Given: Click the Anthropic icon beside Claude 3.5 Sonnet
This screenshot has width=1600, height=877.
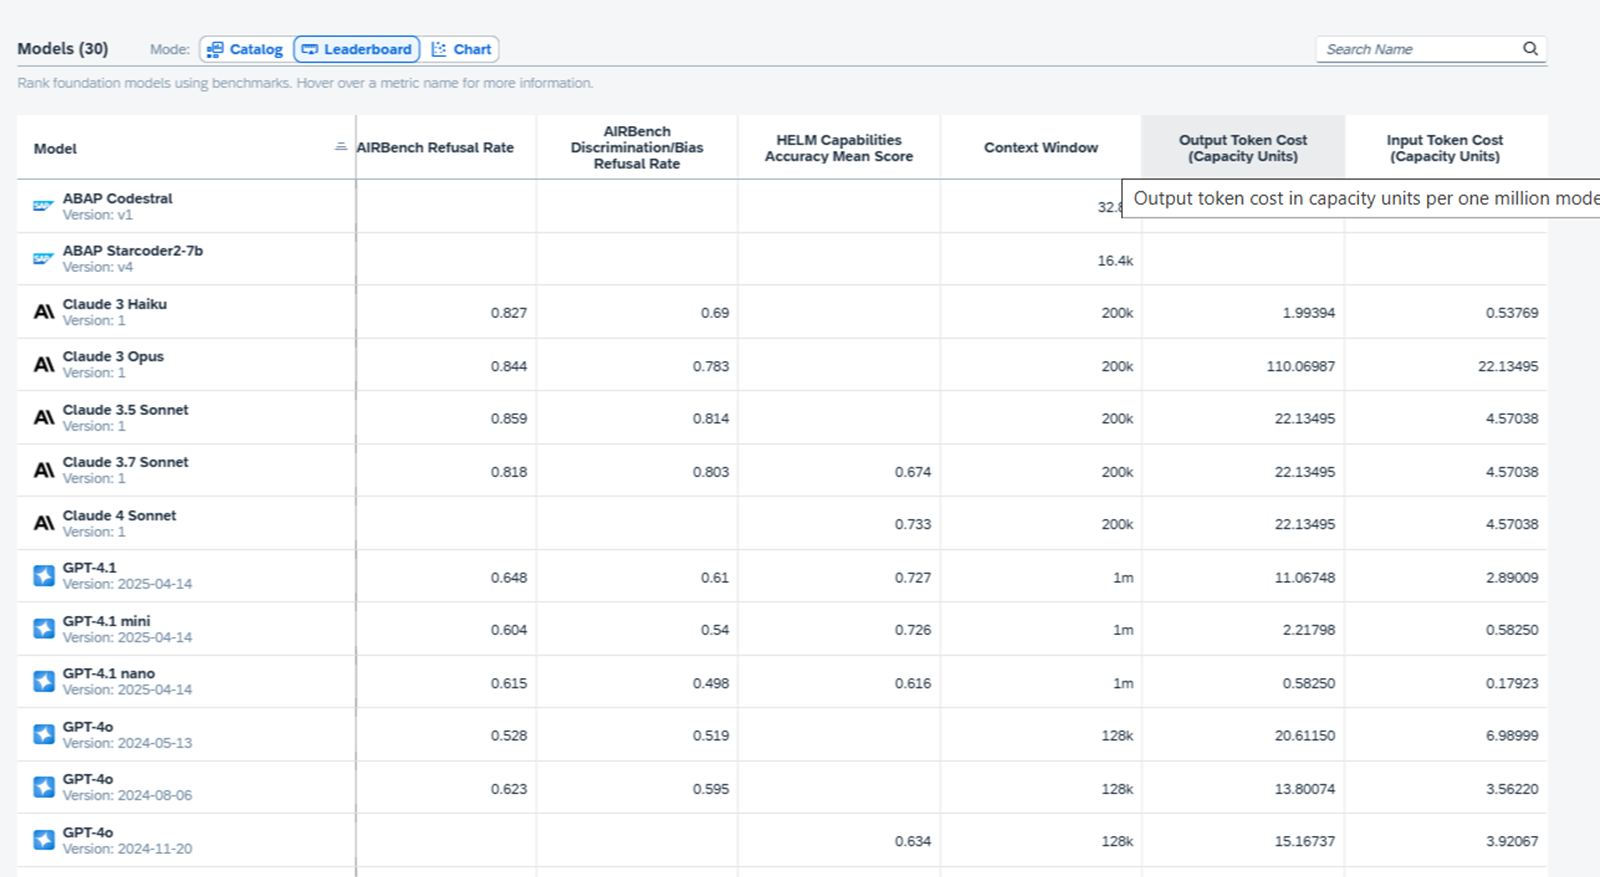Looking at the screenshot, I should pos(44,418).
